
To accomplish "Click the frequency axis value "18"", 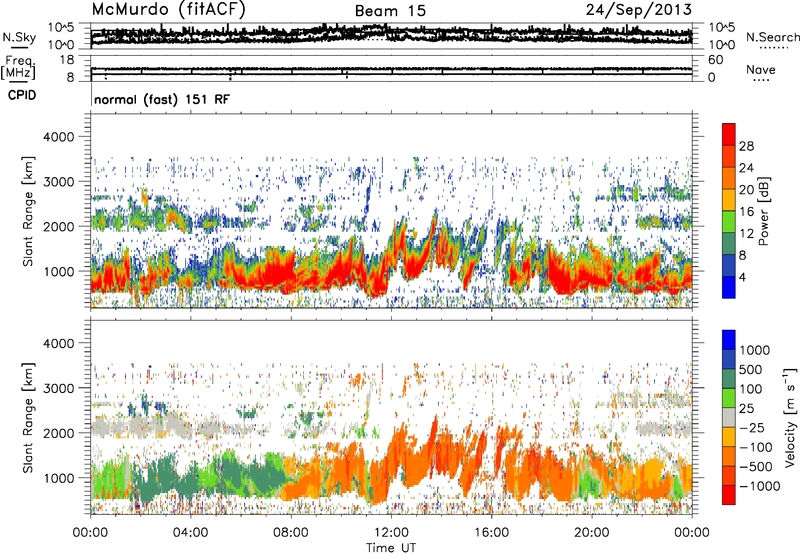I will 67,60.
